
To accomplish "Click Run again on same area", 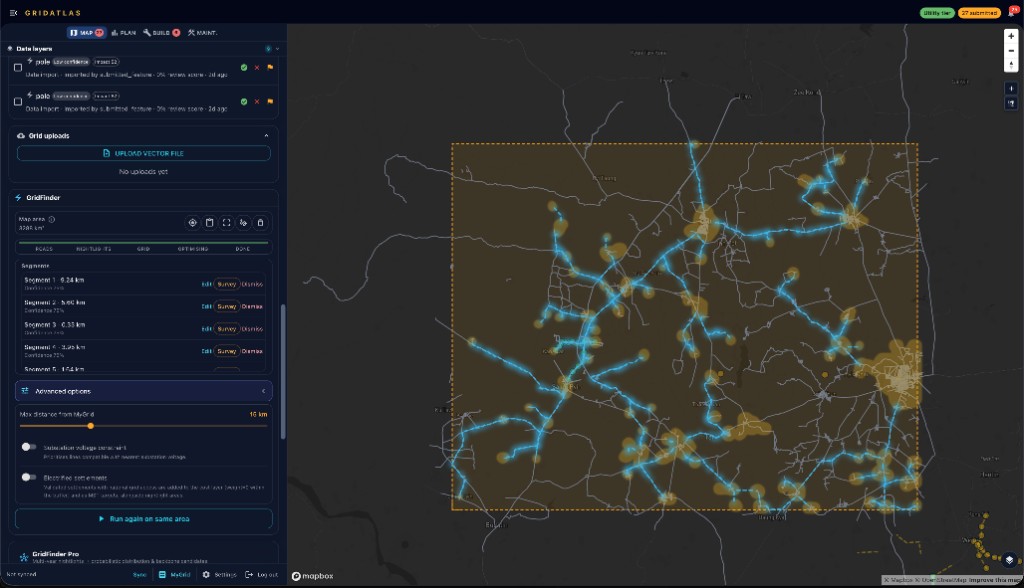I will [x=144, y=519].
